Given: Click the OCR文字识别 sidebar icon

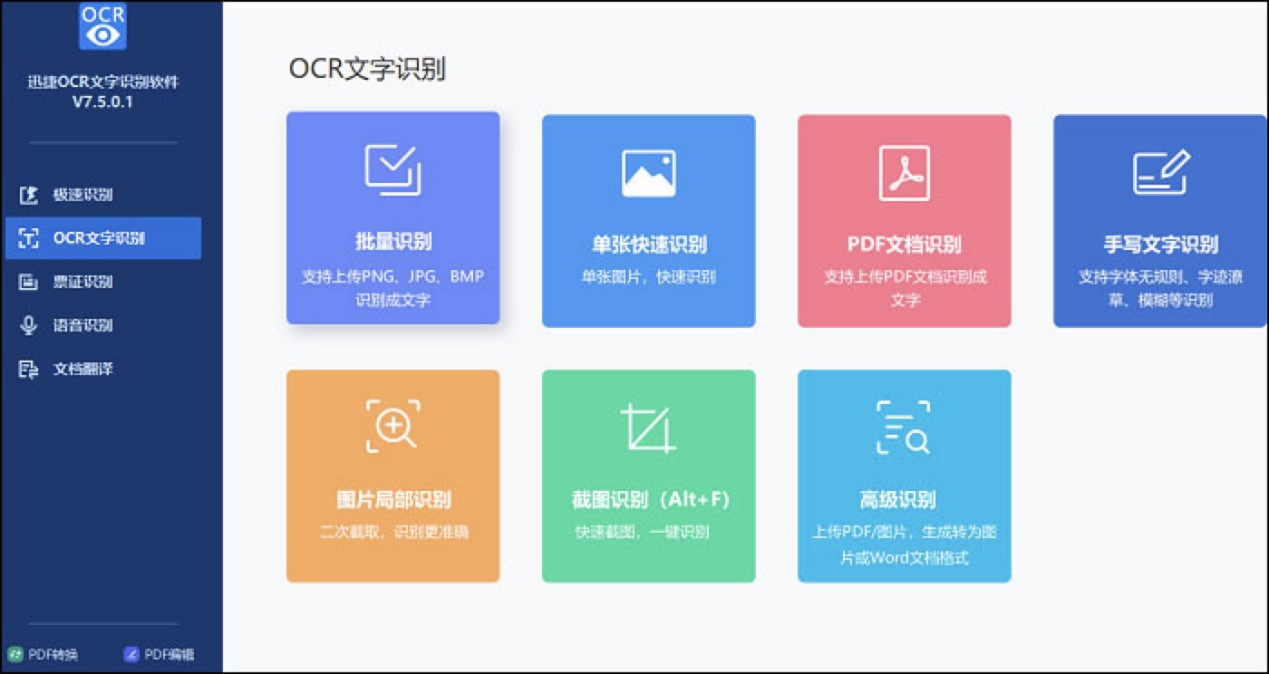Looking at the screenshot, I should tap(29, 238).
